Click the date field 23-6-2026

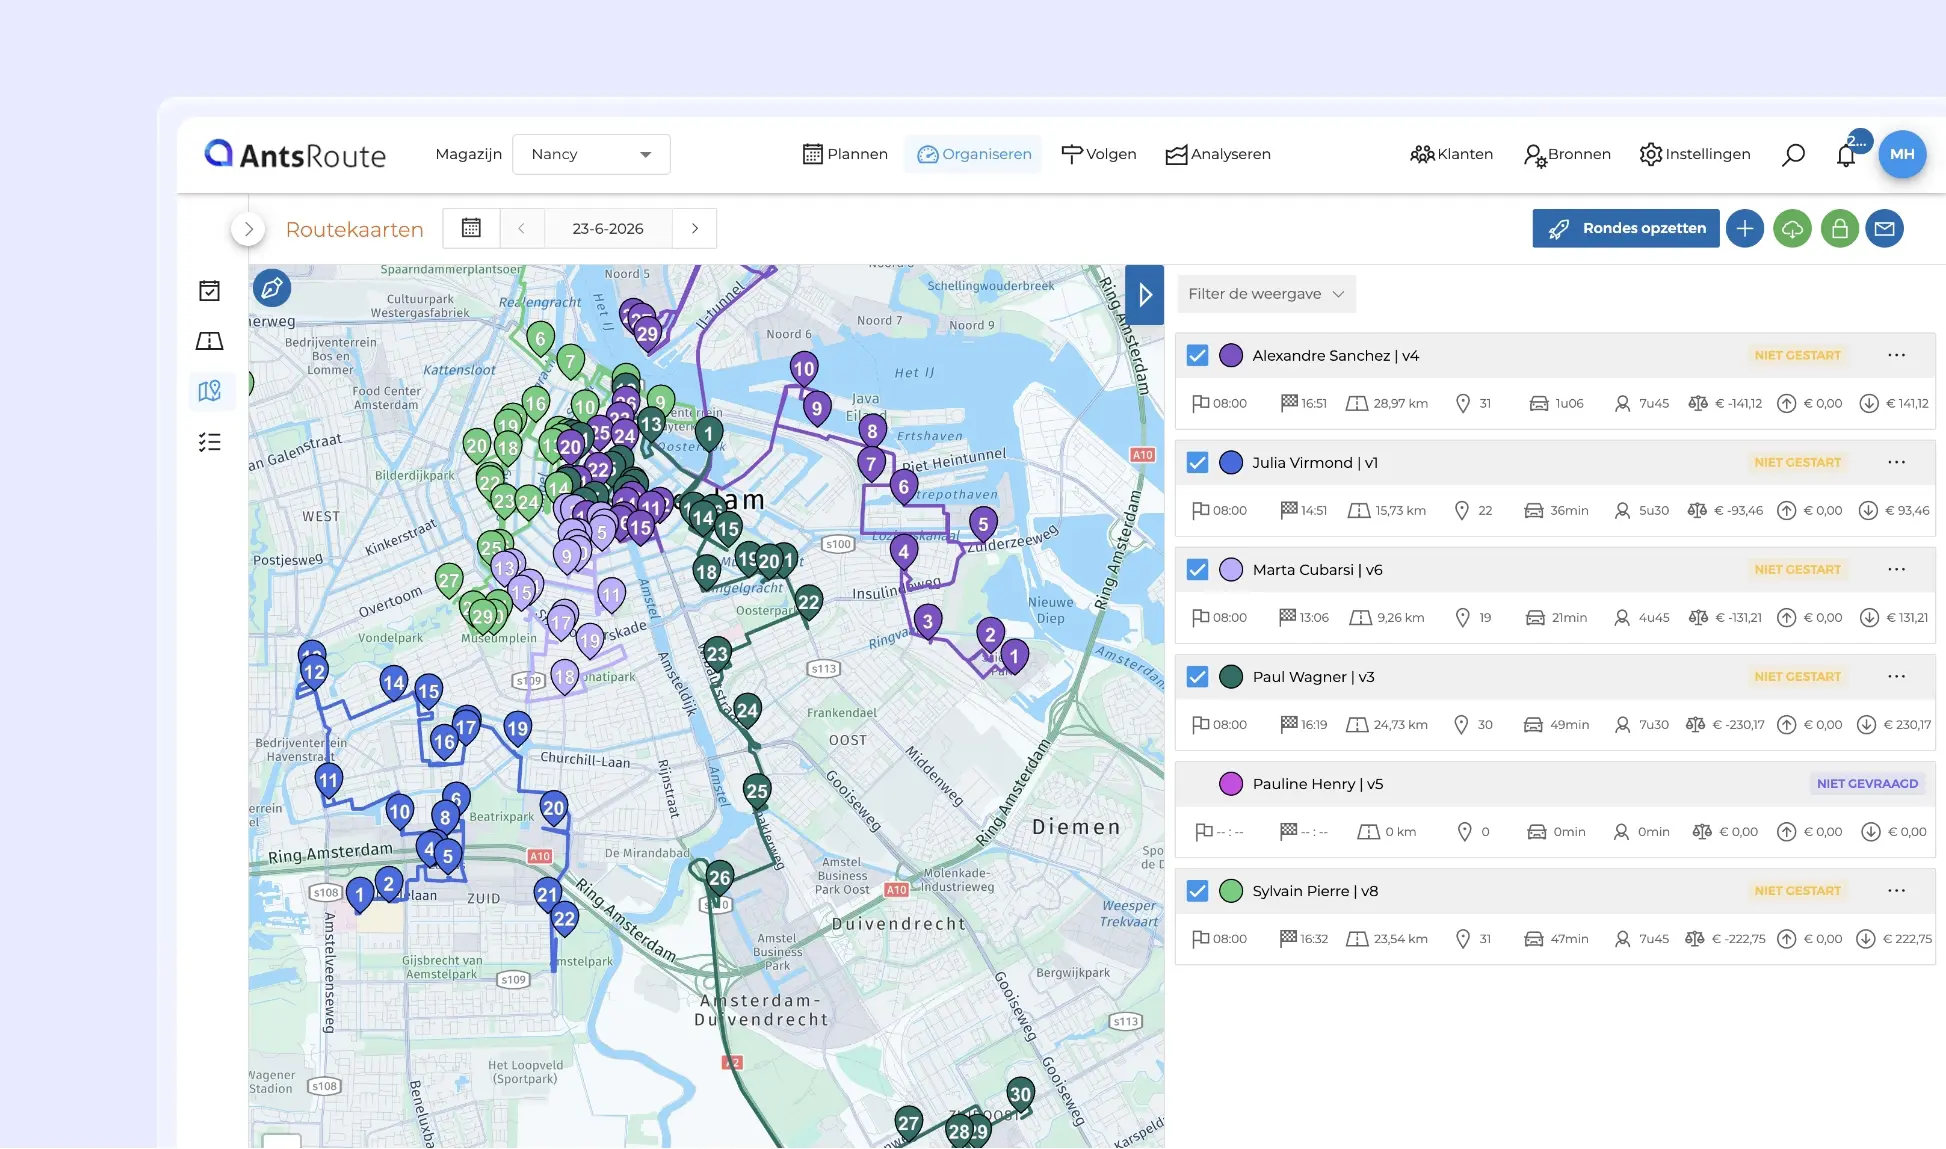(x=608, y=228)
